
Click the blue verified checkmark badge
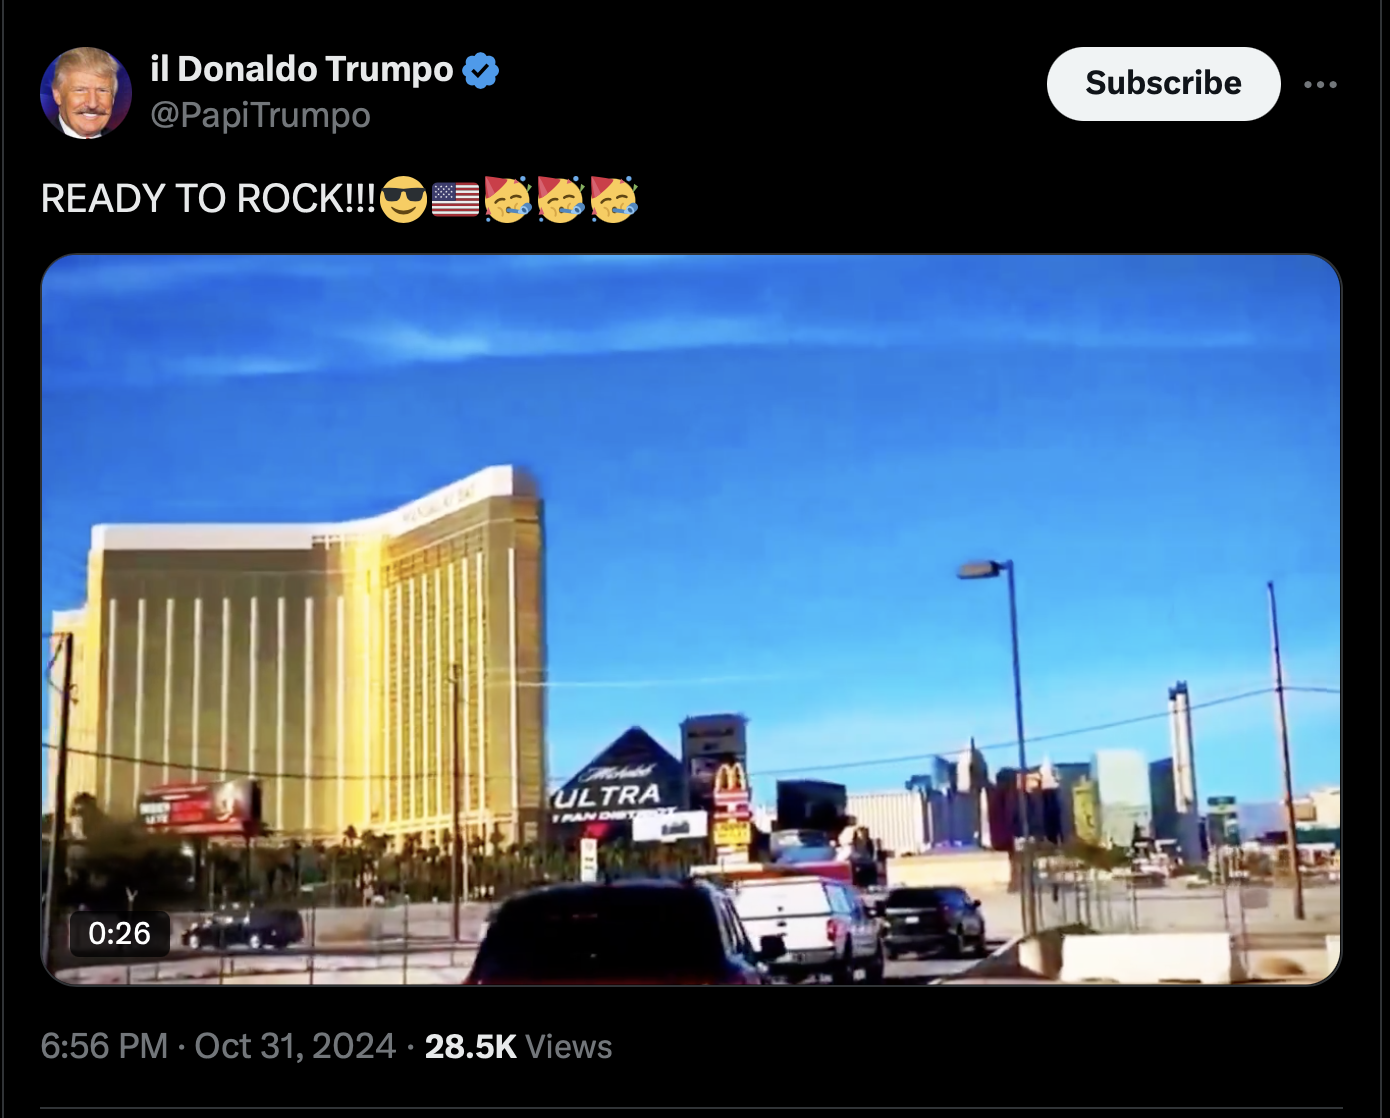tap(481, 70)
